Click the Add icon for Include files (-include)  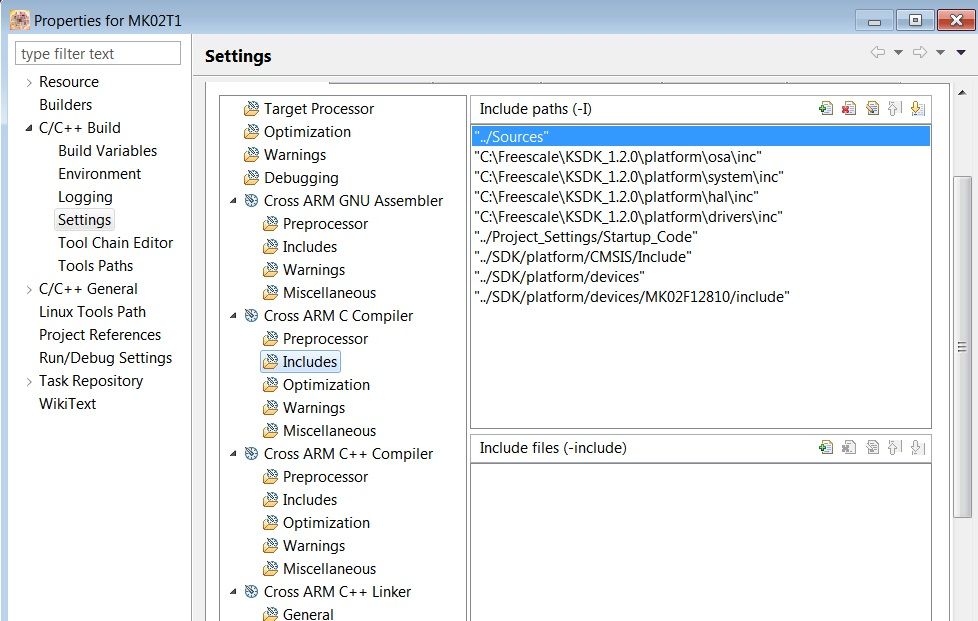(x=826, y=448)
